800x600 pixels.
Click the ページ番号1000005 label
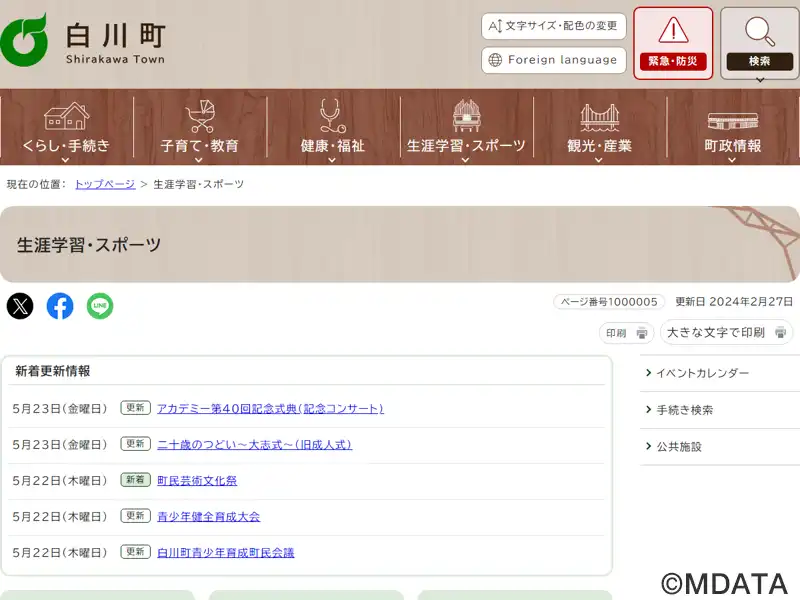pos(609,302)
